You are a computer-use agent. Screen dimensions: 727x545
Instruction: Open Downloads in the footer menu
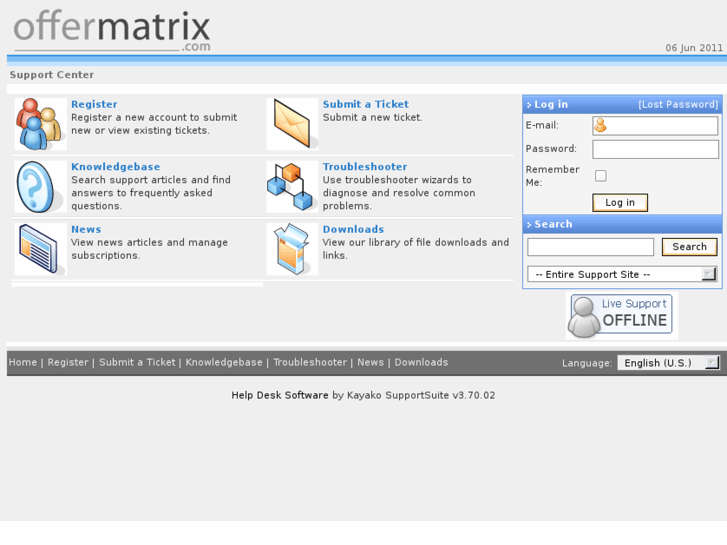coord(421,362)
